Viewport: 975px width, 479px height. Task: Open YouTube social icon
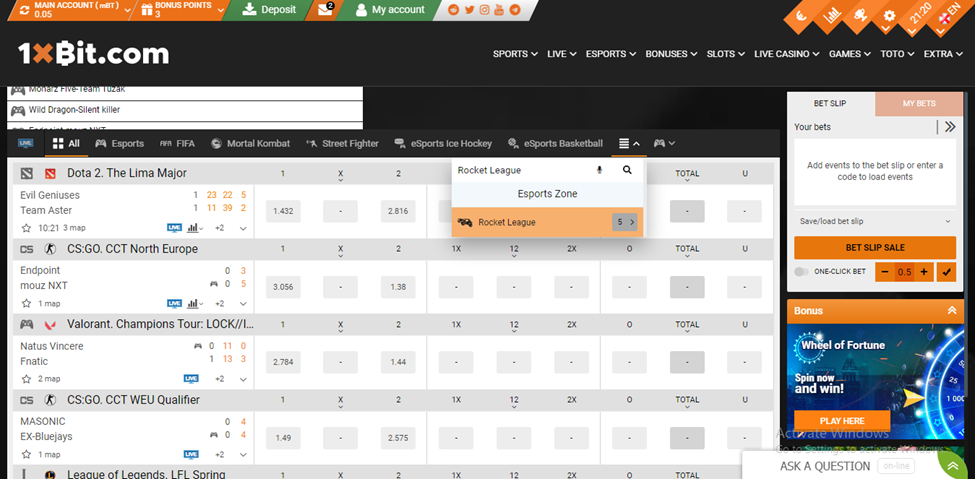click(499, 10)
